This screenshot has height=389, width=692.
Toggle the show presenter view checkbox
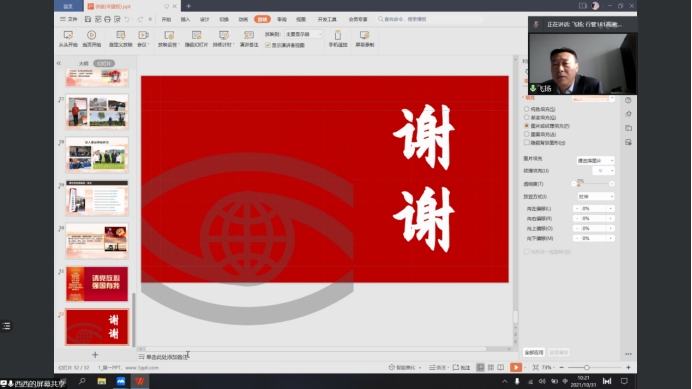[x=268, y=45]
